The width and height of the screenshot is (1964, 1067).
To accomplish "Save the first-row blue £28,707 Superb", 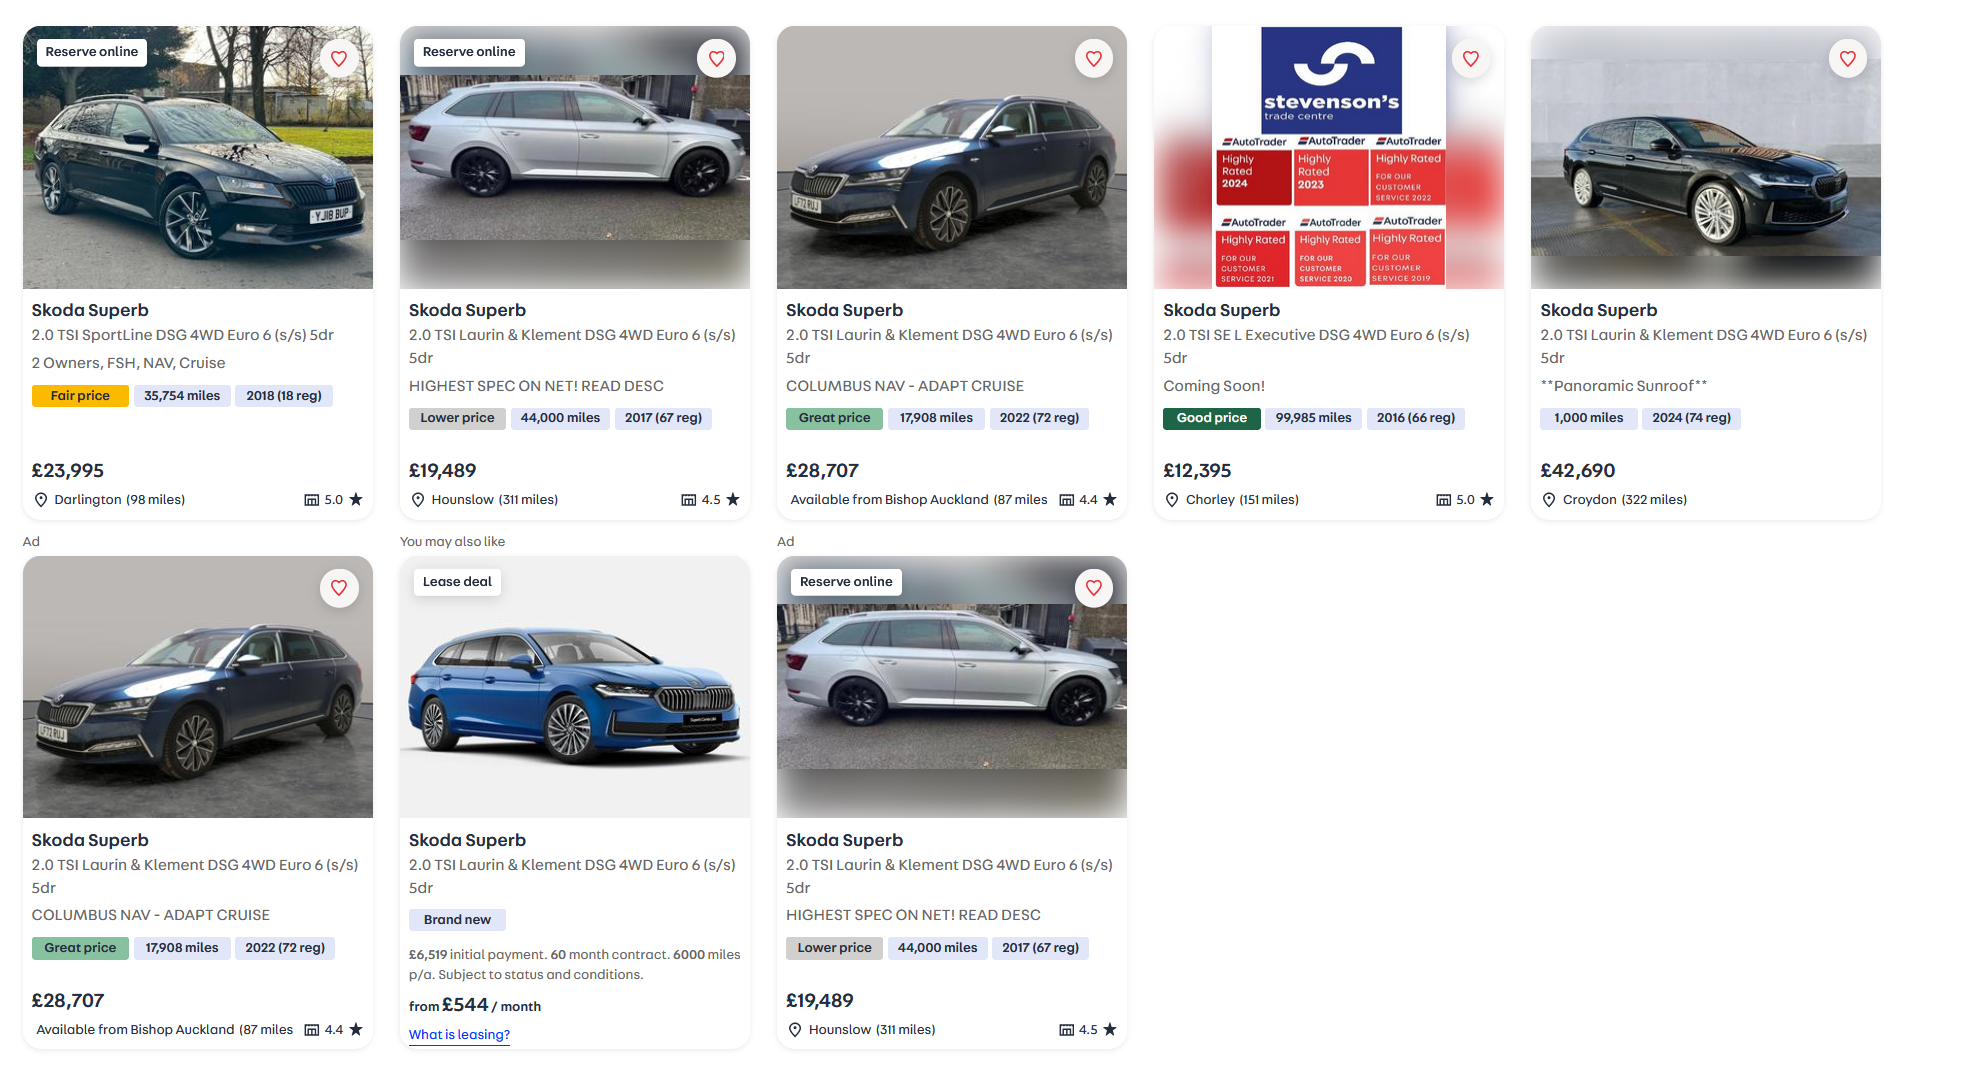I will 1093,59.
